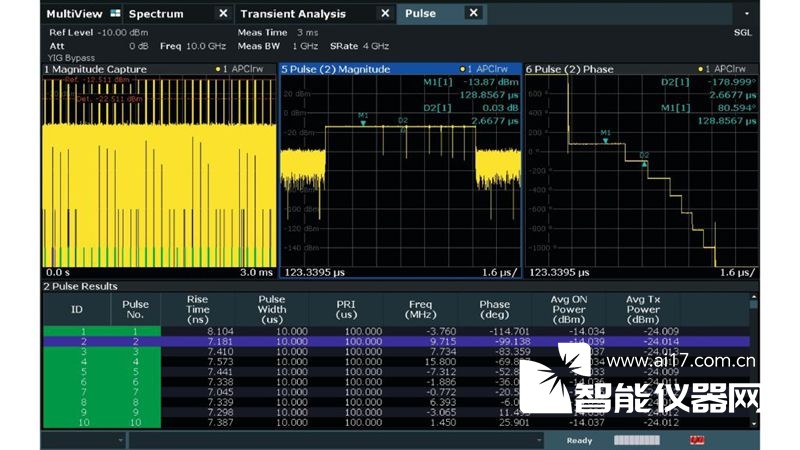Open the tab overflow dropdown arrow
Screen dimensions: 800x450
tap(747, 14)
